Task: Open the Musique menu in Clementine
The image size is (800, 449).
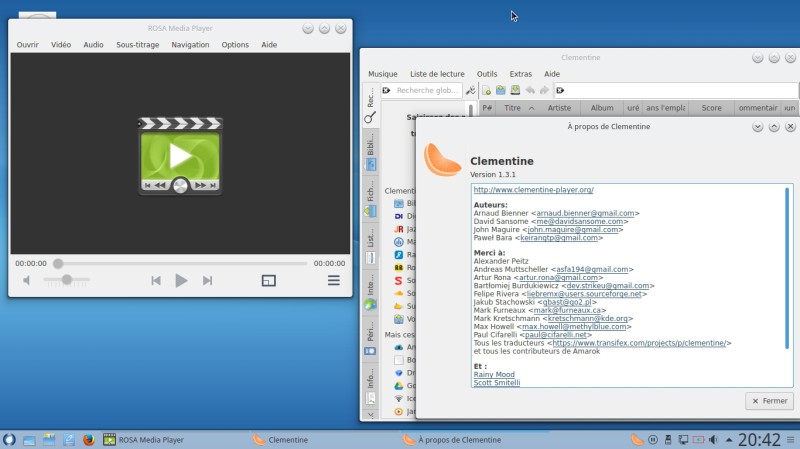Action: pos(383,74)
